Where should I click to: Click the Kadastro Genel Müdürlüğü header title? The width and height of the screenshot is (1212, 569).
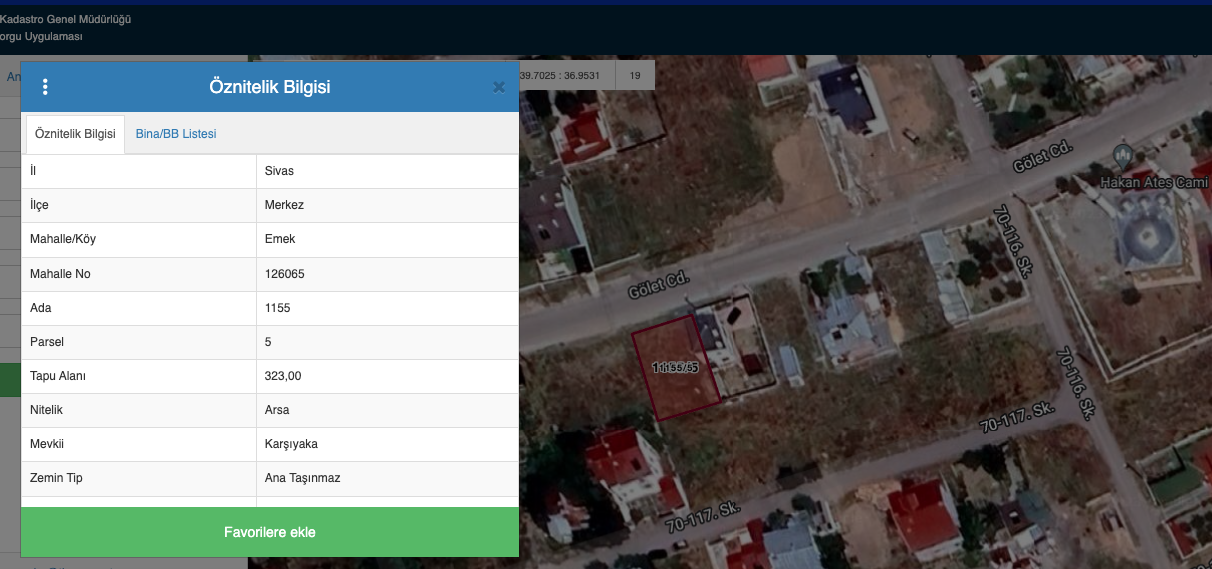[66, 19]
